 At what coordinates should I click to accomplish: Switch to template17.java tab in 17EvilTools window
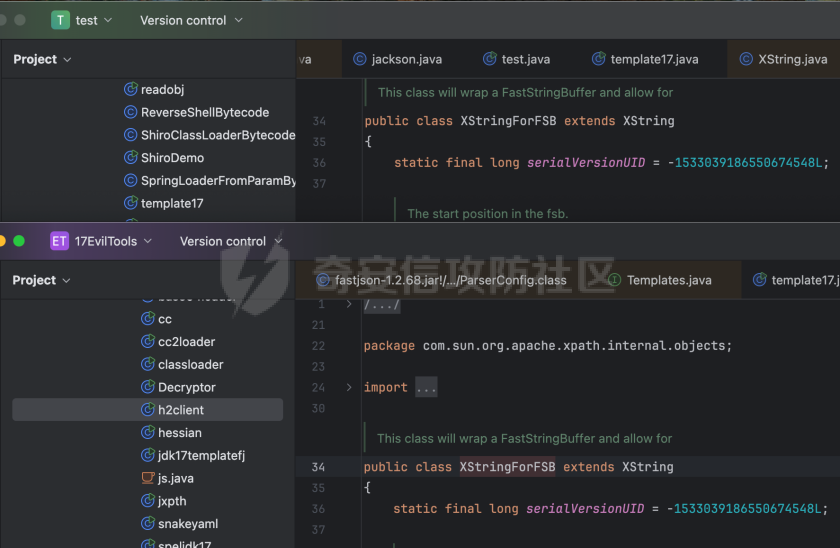pyautogui.click(x=797, y=280)
